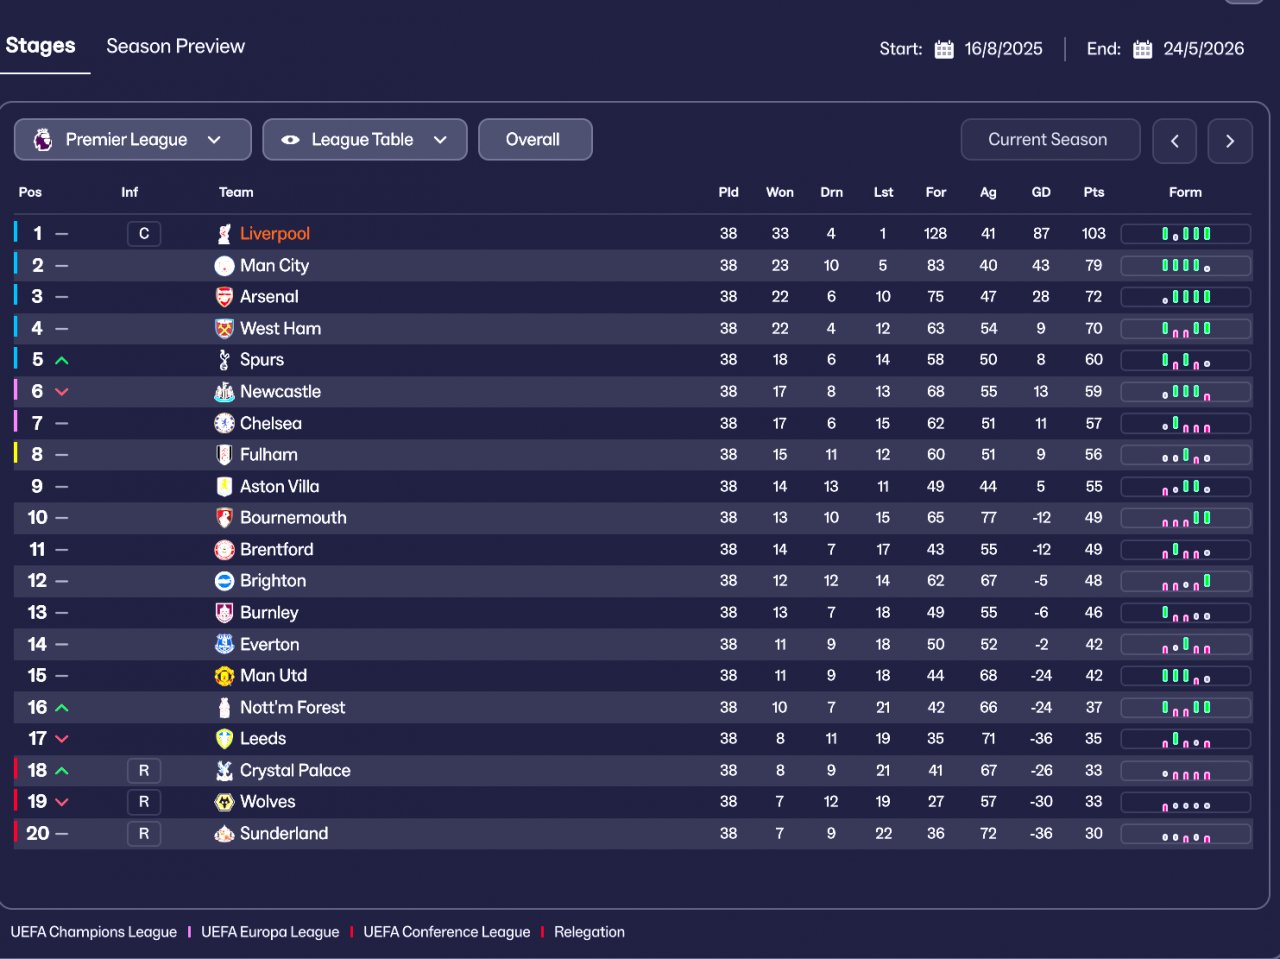Viewport: 1280px width, 959px height.
Task: Click the end date calendar icon
Action: (1143, 49)
